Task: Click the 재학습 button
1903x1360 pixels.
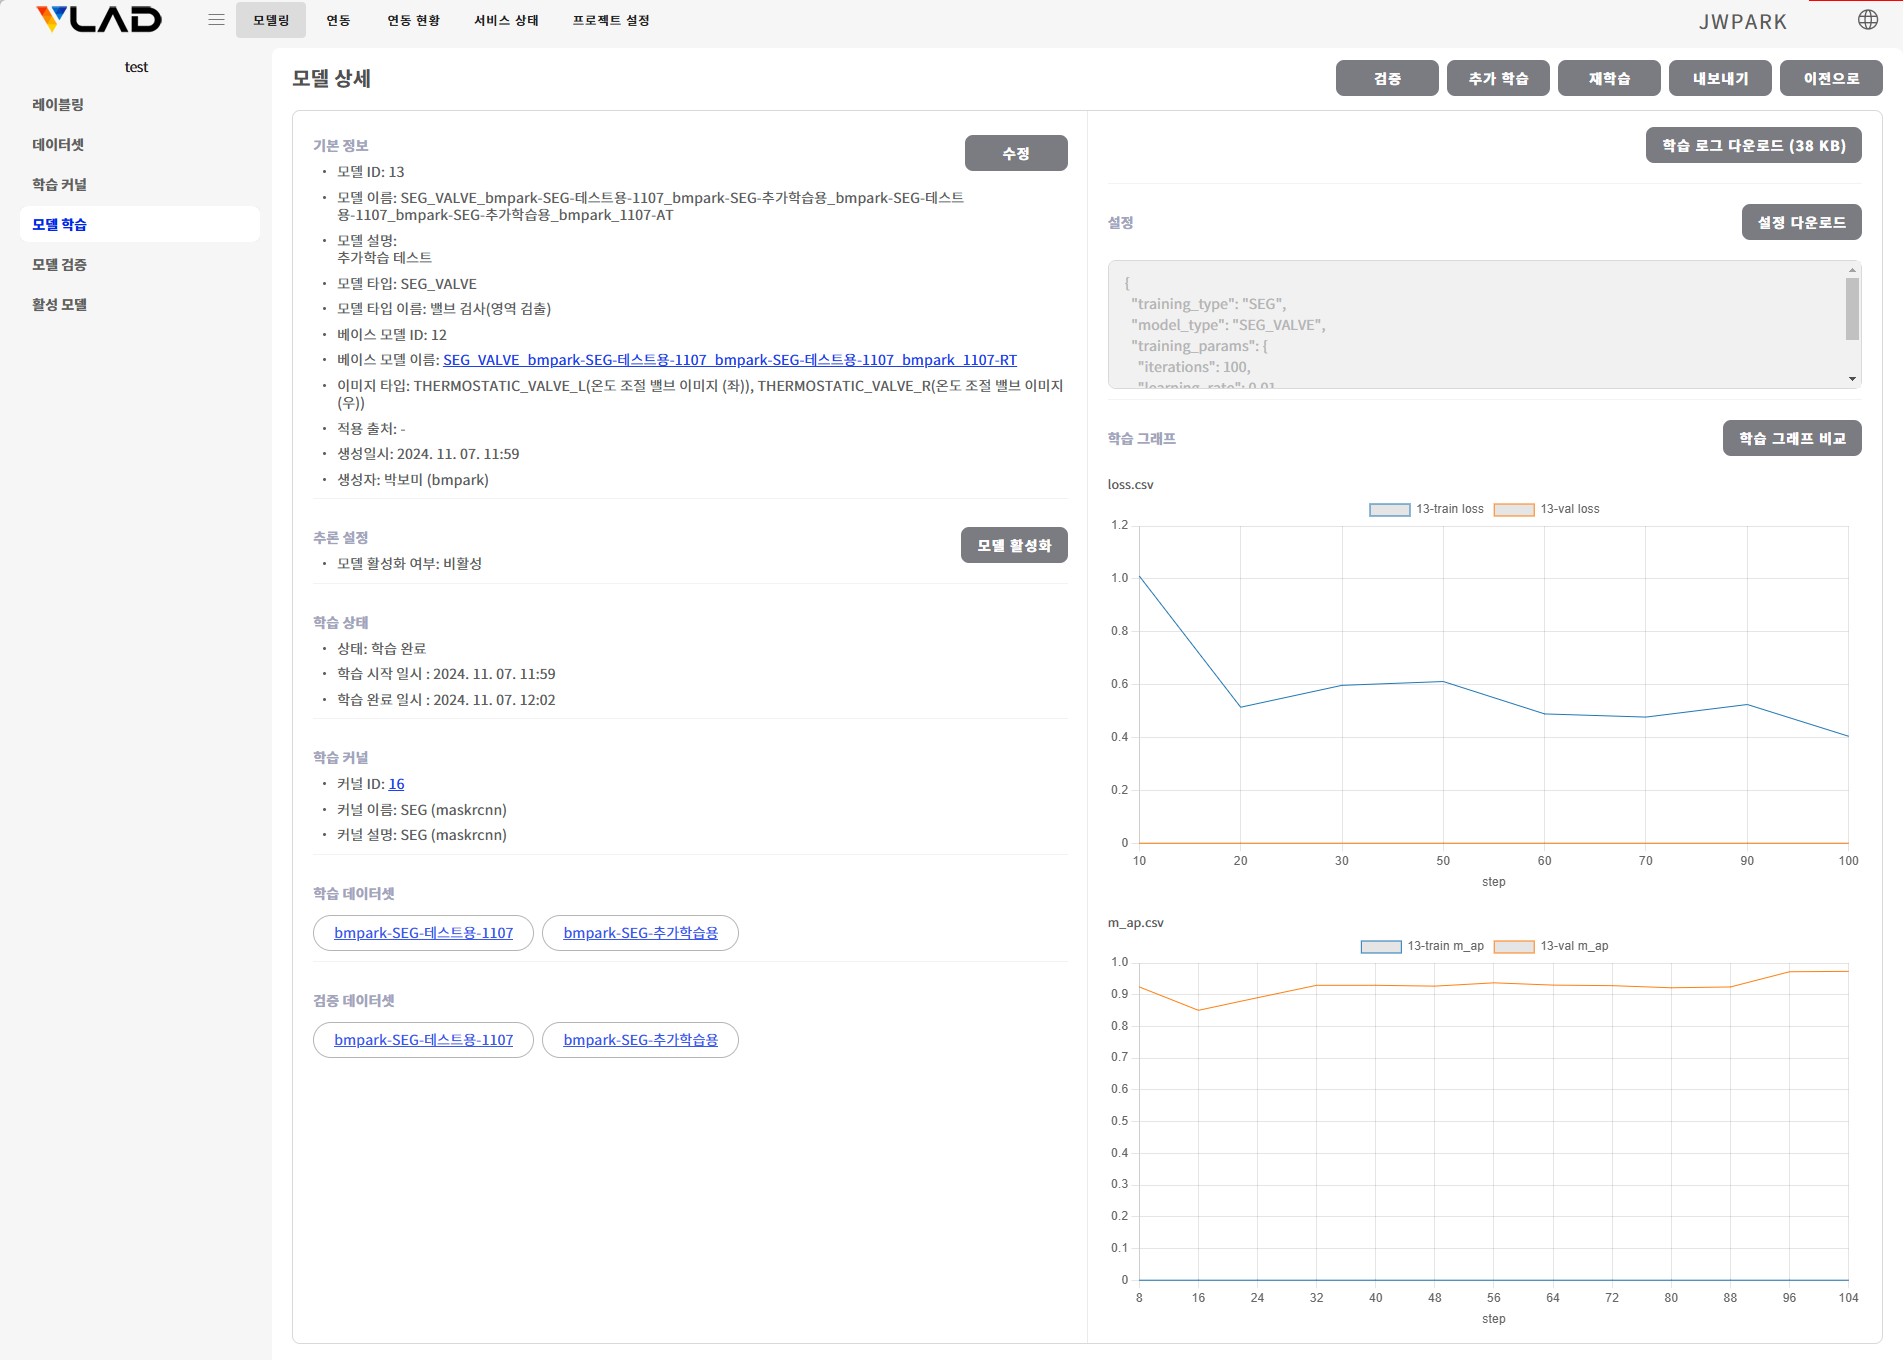Action: (1609, 78)
